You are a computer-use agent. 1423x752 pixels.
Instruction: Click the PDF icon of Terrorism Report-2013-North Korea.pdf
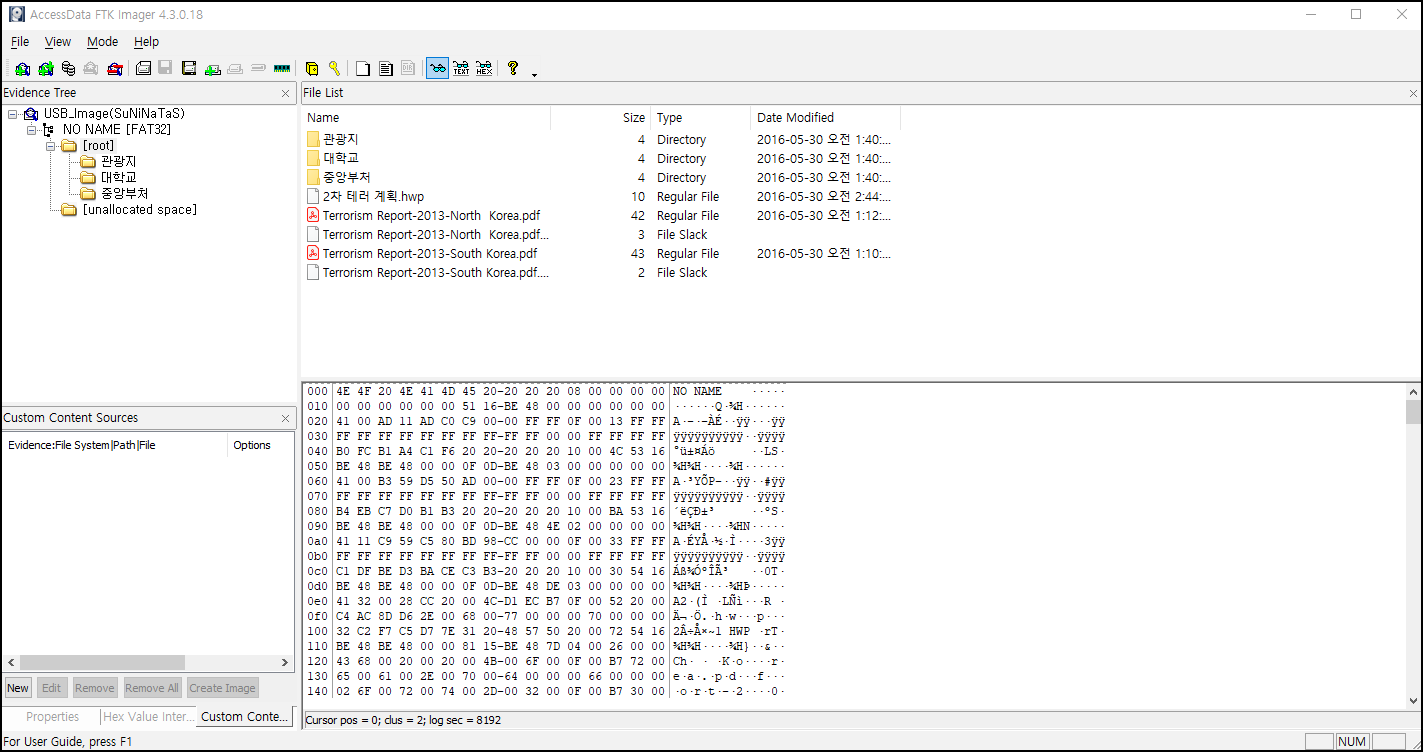pyautogui.click(x=313, y=215)
